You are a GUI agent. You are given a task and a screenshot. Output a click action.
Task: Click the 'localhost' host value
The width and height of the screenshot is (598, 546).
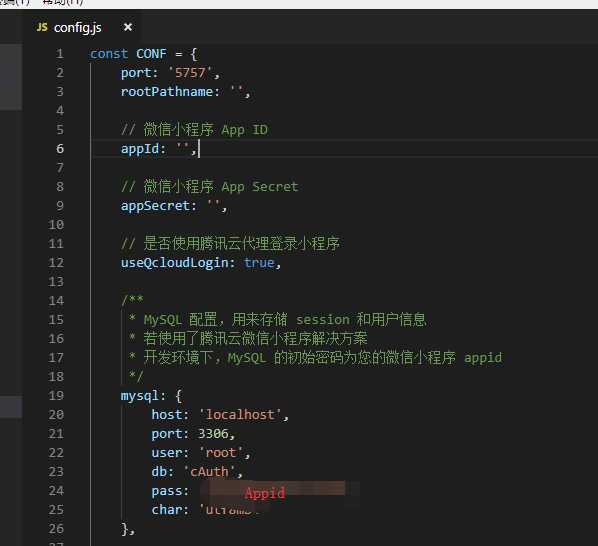(x=240, y=414)
